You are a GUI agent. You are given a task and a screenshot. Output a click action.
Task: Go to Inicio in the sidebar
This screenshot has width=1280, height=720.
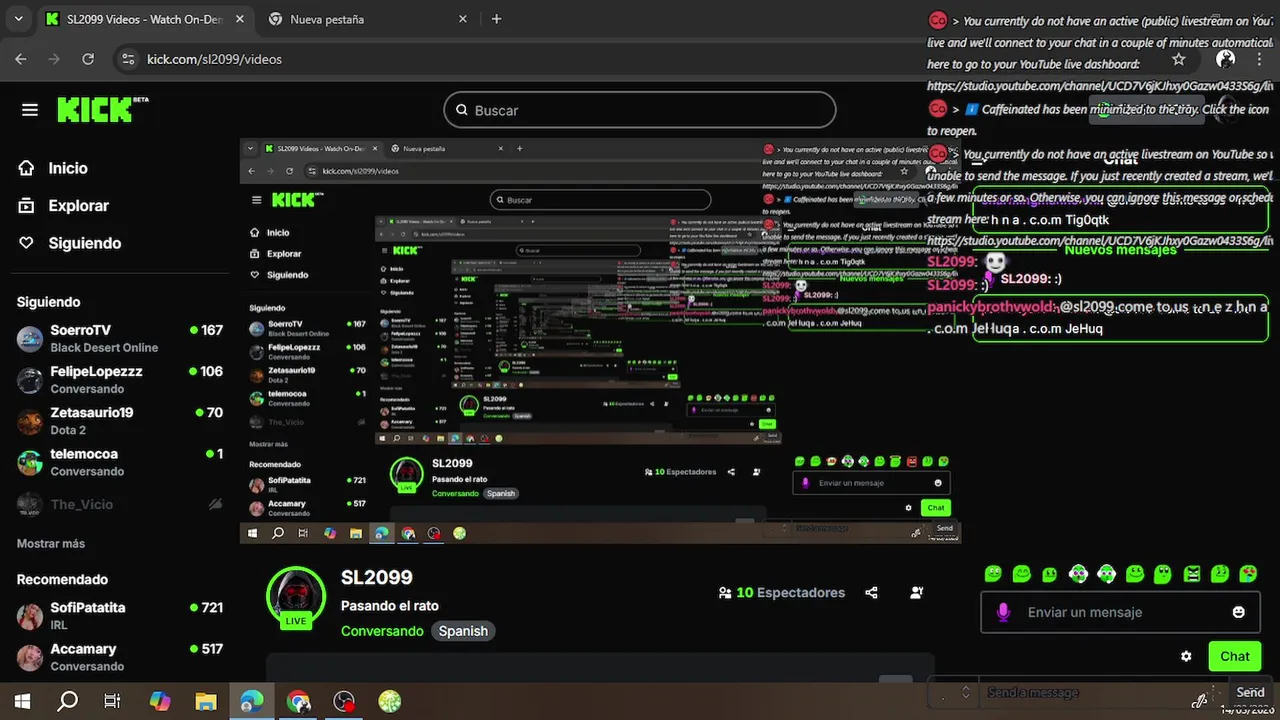pos(68,168)
